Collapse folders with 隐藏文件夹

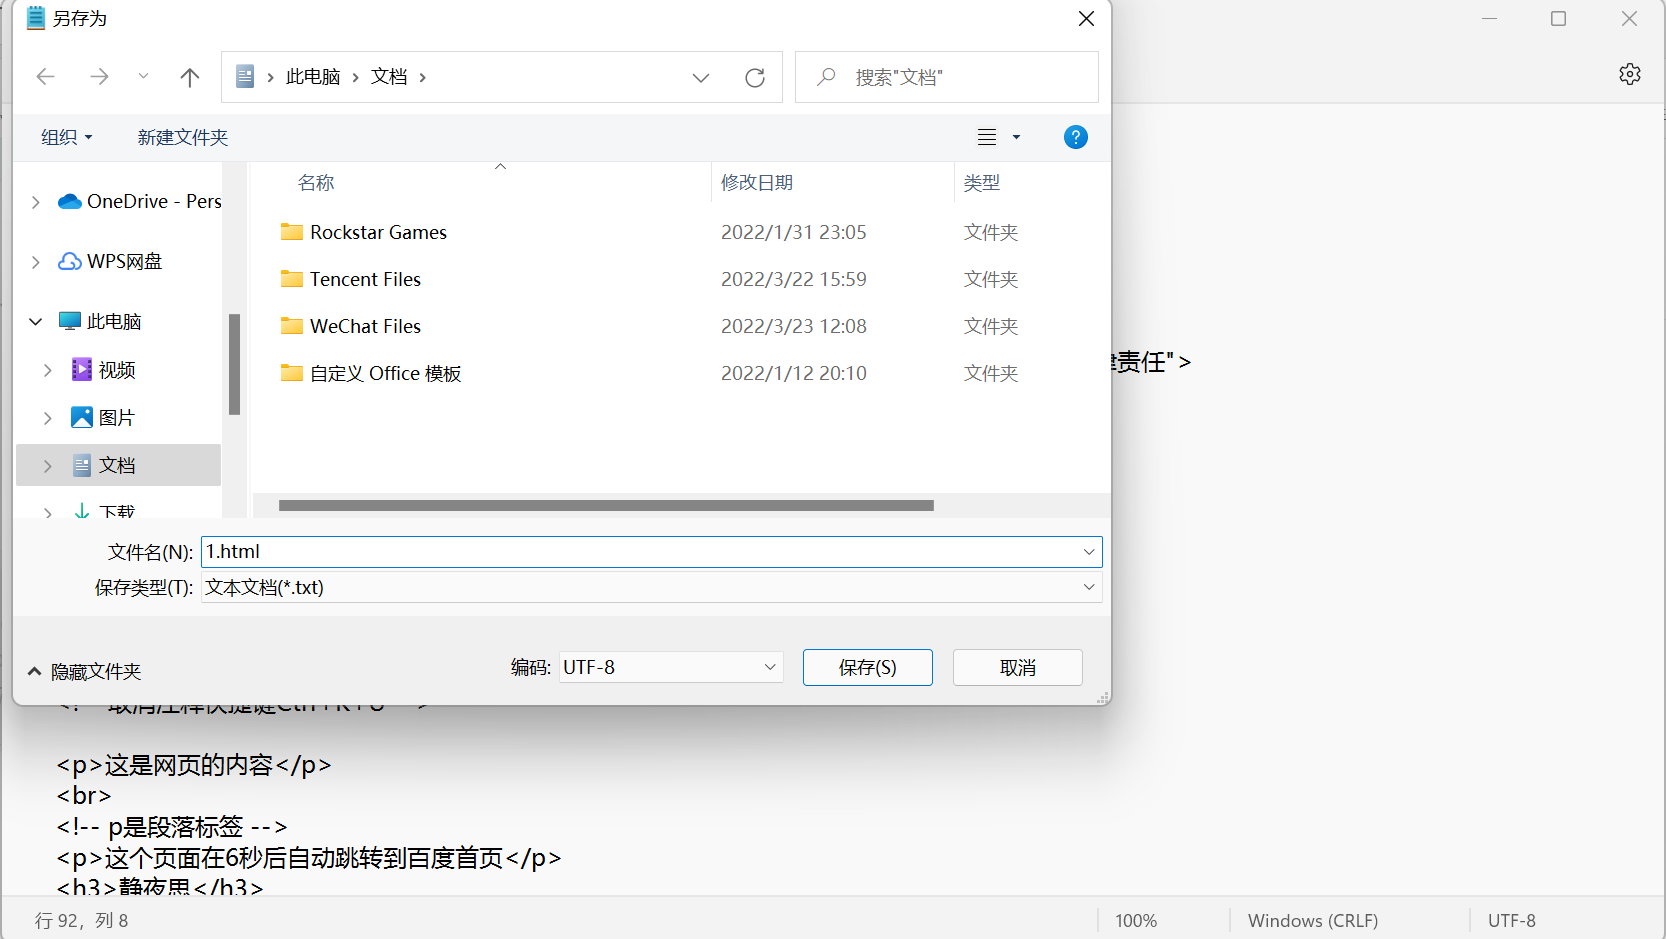pyautogui.click(x=85, y=672)
